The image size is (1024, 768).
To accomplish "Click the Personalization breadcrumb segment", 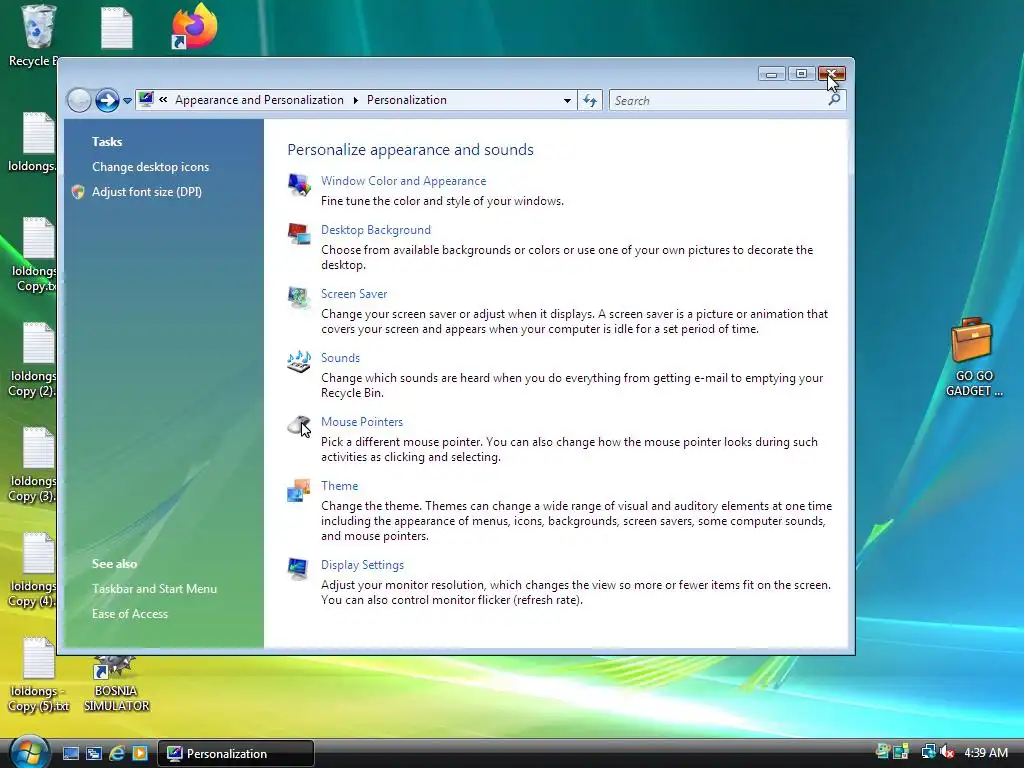I will tap(406, 100).
